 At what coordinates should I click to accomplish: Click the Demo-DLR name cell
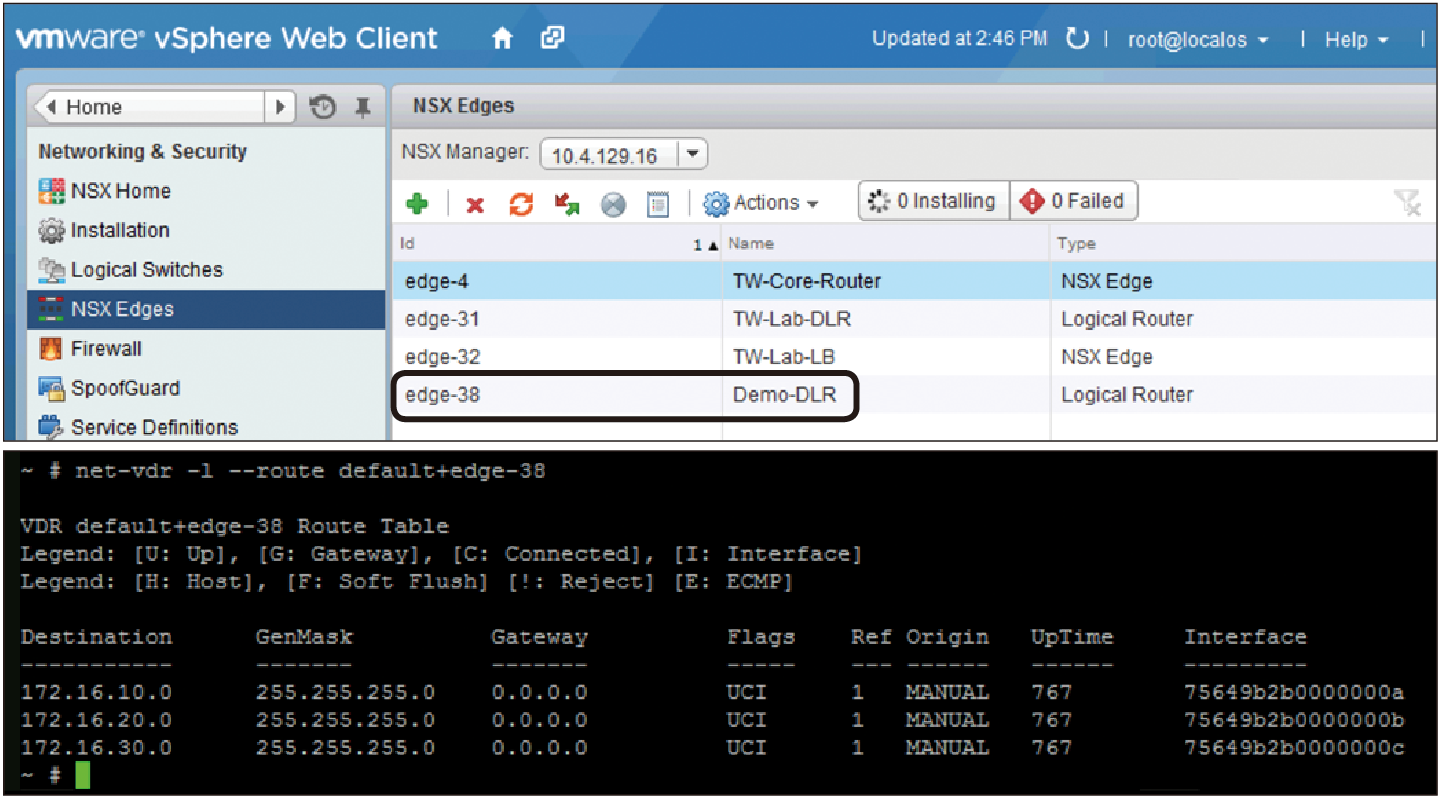coord(784,395)
